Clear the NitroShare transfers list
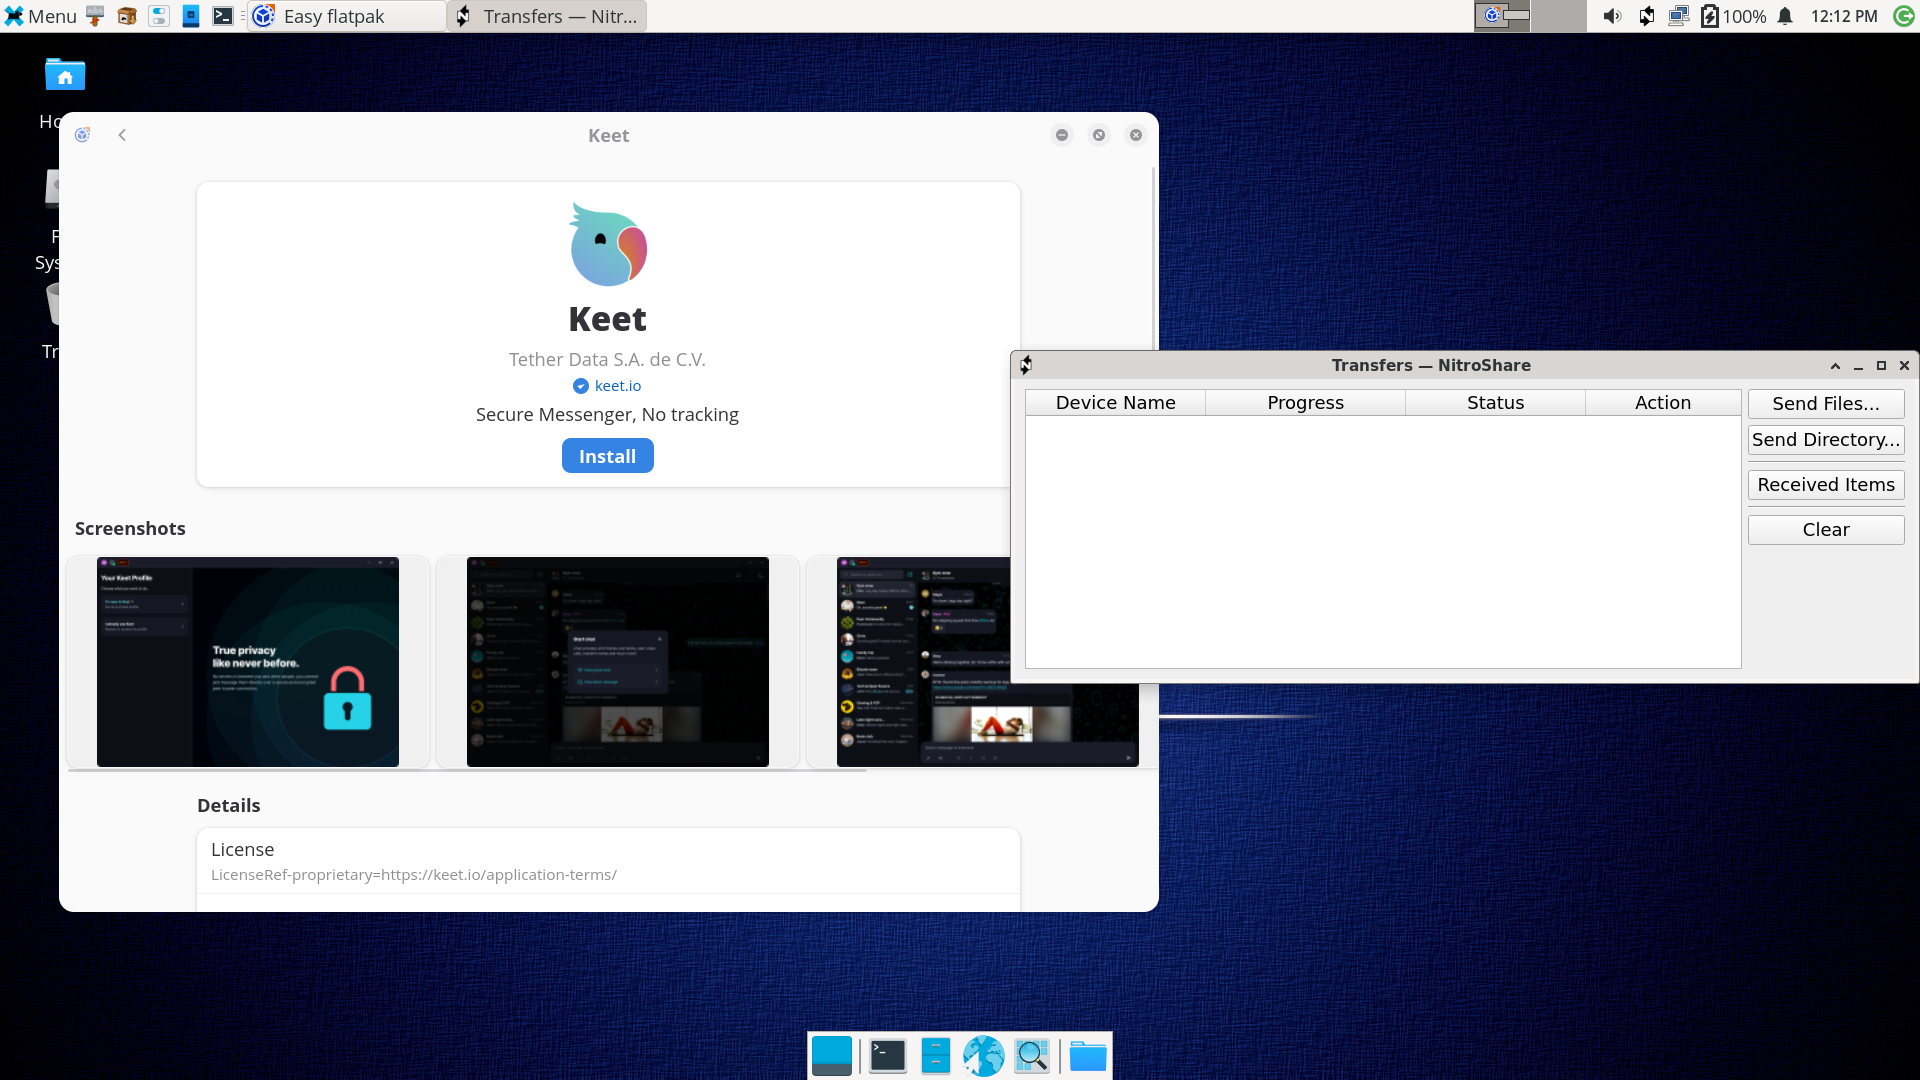Screen dimensions: 1920x1080 click(x=1826, y=530)
